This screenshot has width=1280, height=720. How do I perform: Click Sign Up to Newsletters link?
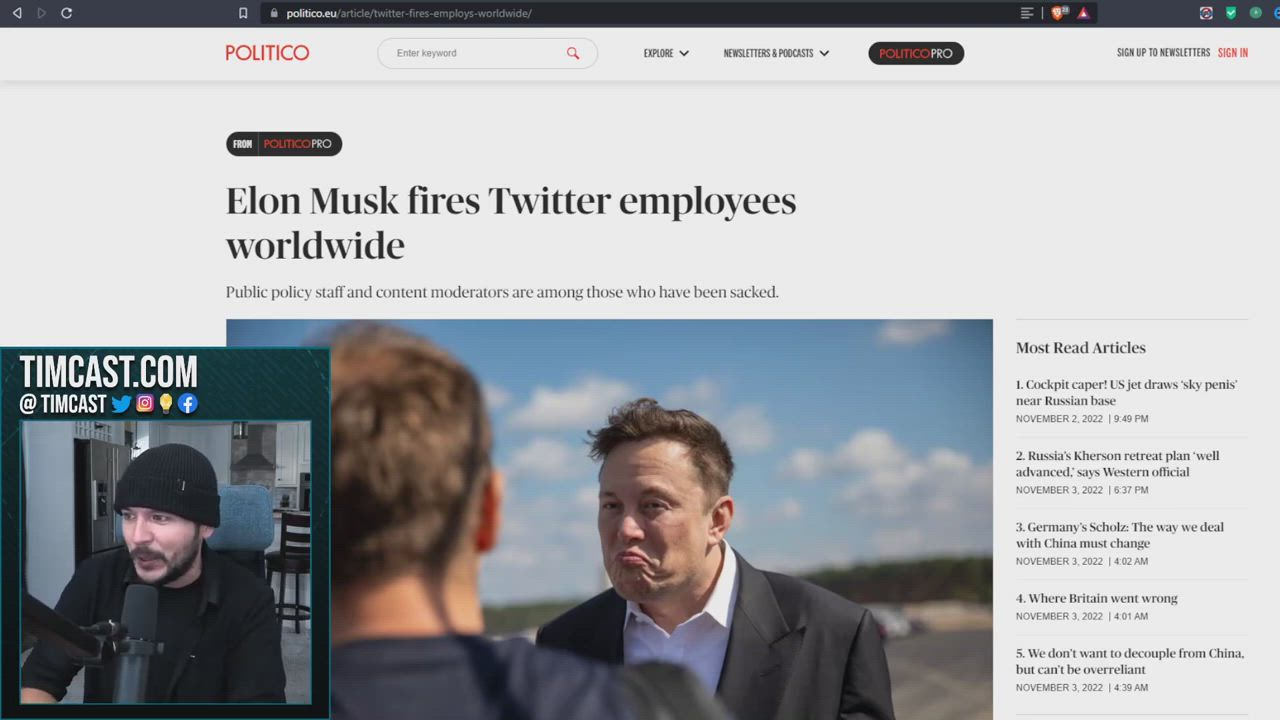(1163, 52)
